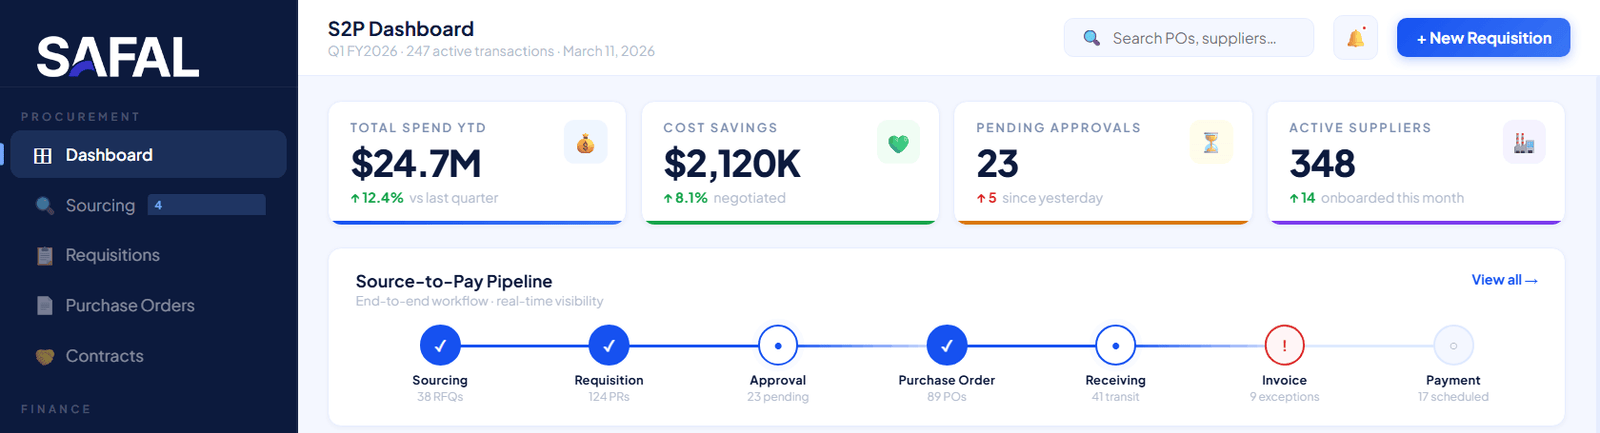Open the Invoice exceptions warning step
1600x433 pixels.
1284,346
